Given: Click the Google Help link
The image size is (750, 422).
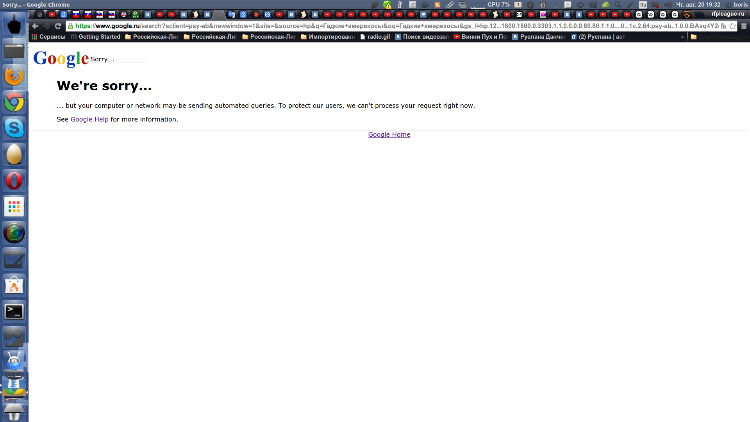Looking at the screenshot, I should pos(89,119).
